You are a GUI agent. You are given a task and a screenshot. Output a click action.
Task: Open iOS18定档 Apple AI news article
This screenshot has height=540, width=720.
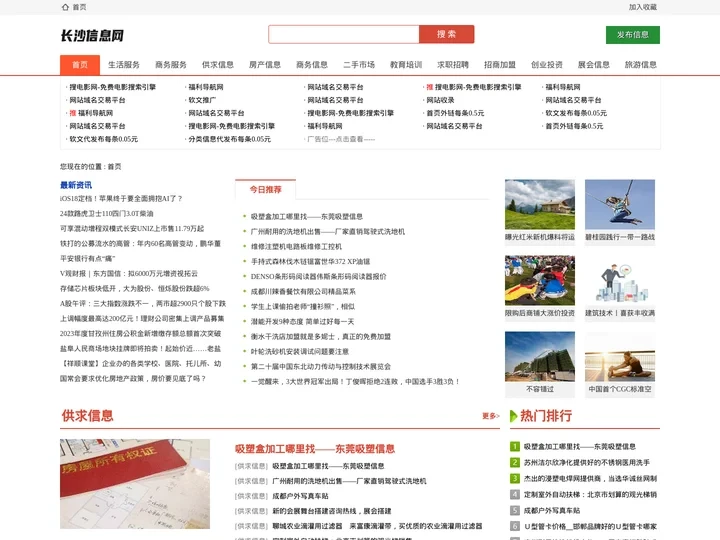(121, 199)
